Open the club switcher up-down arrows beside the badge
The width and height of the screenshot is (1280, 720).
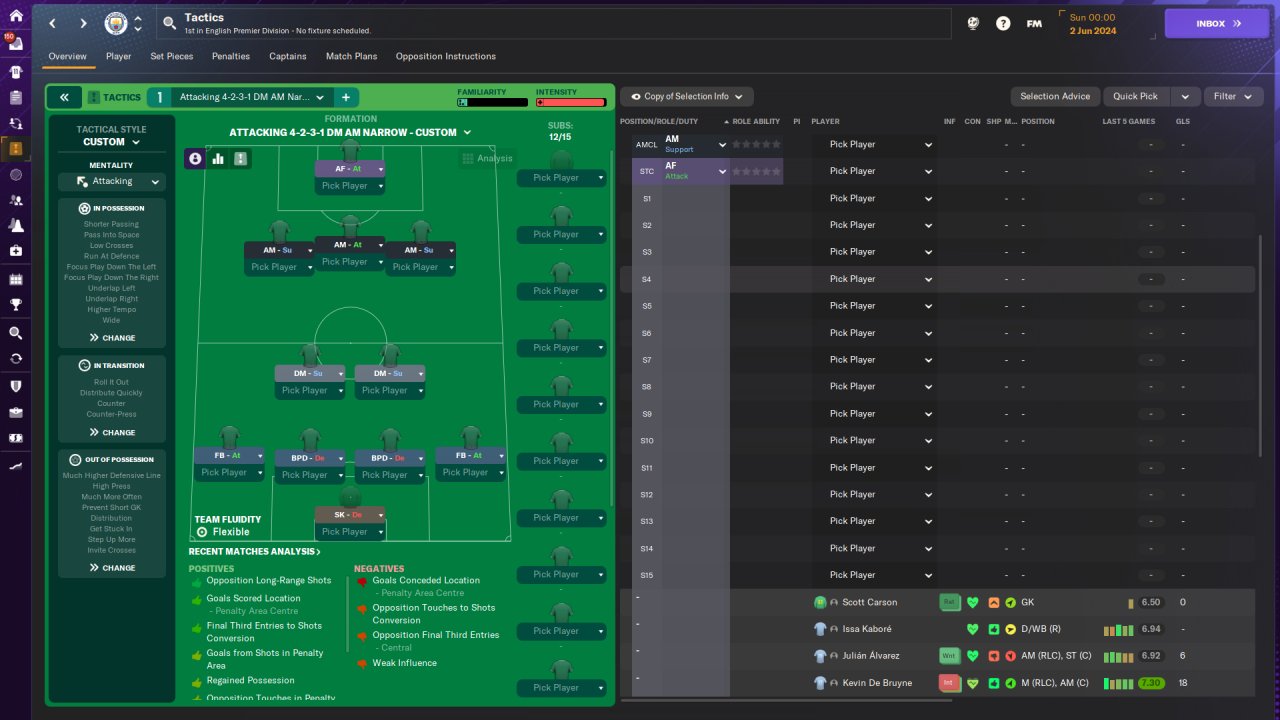click(x=138, y=23)
